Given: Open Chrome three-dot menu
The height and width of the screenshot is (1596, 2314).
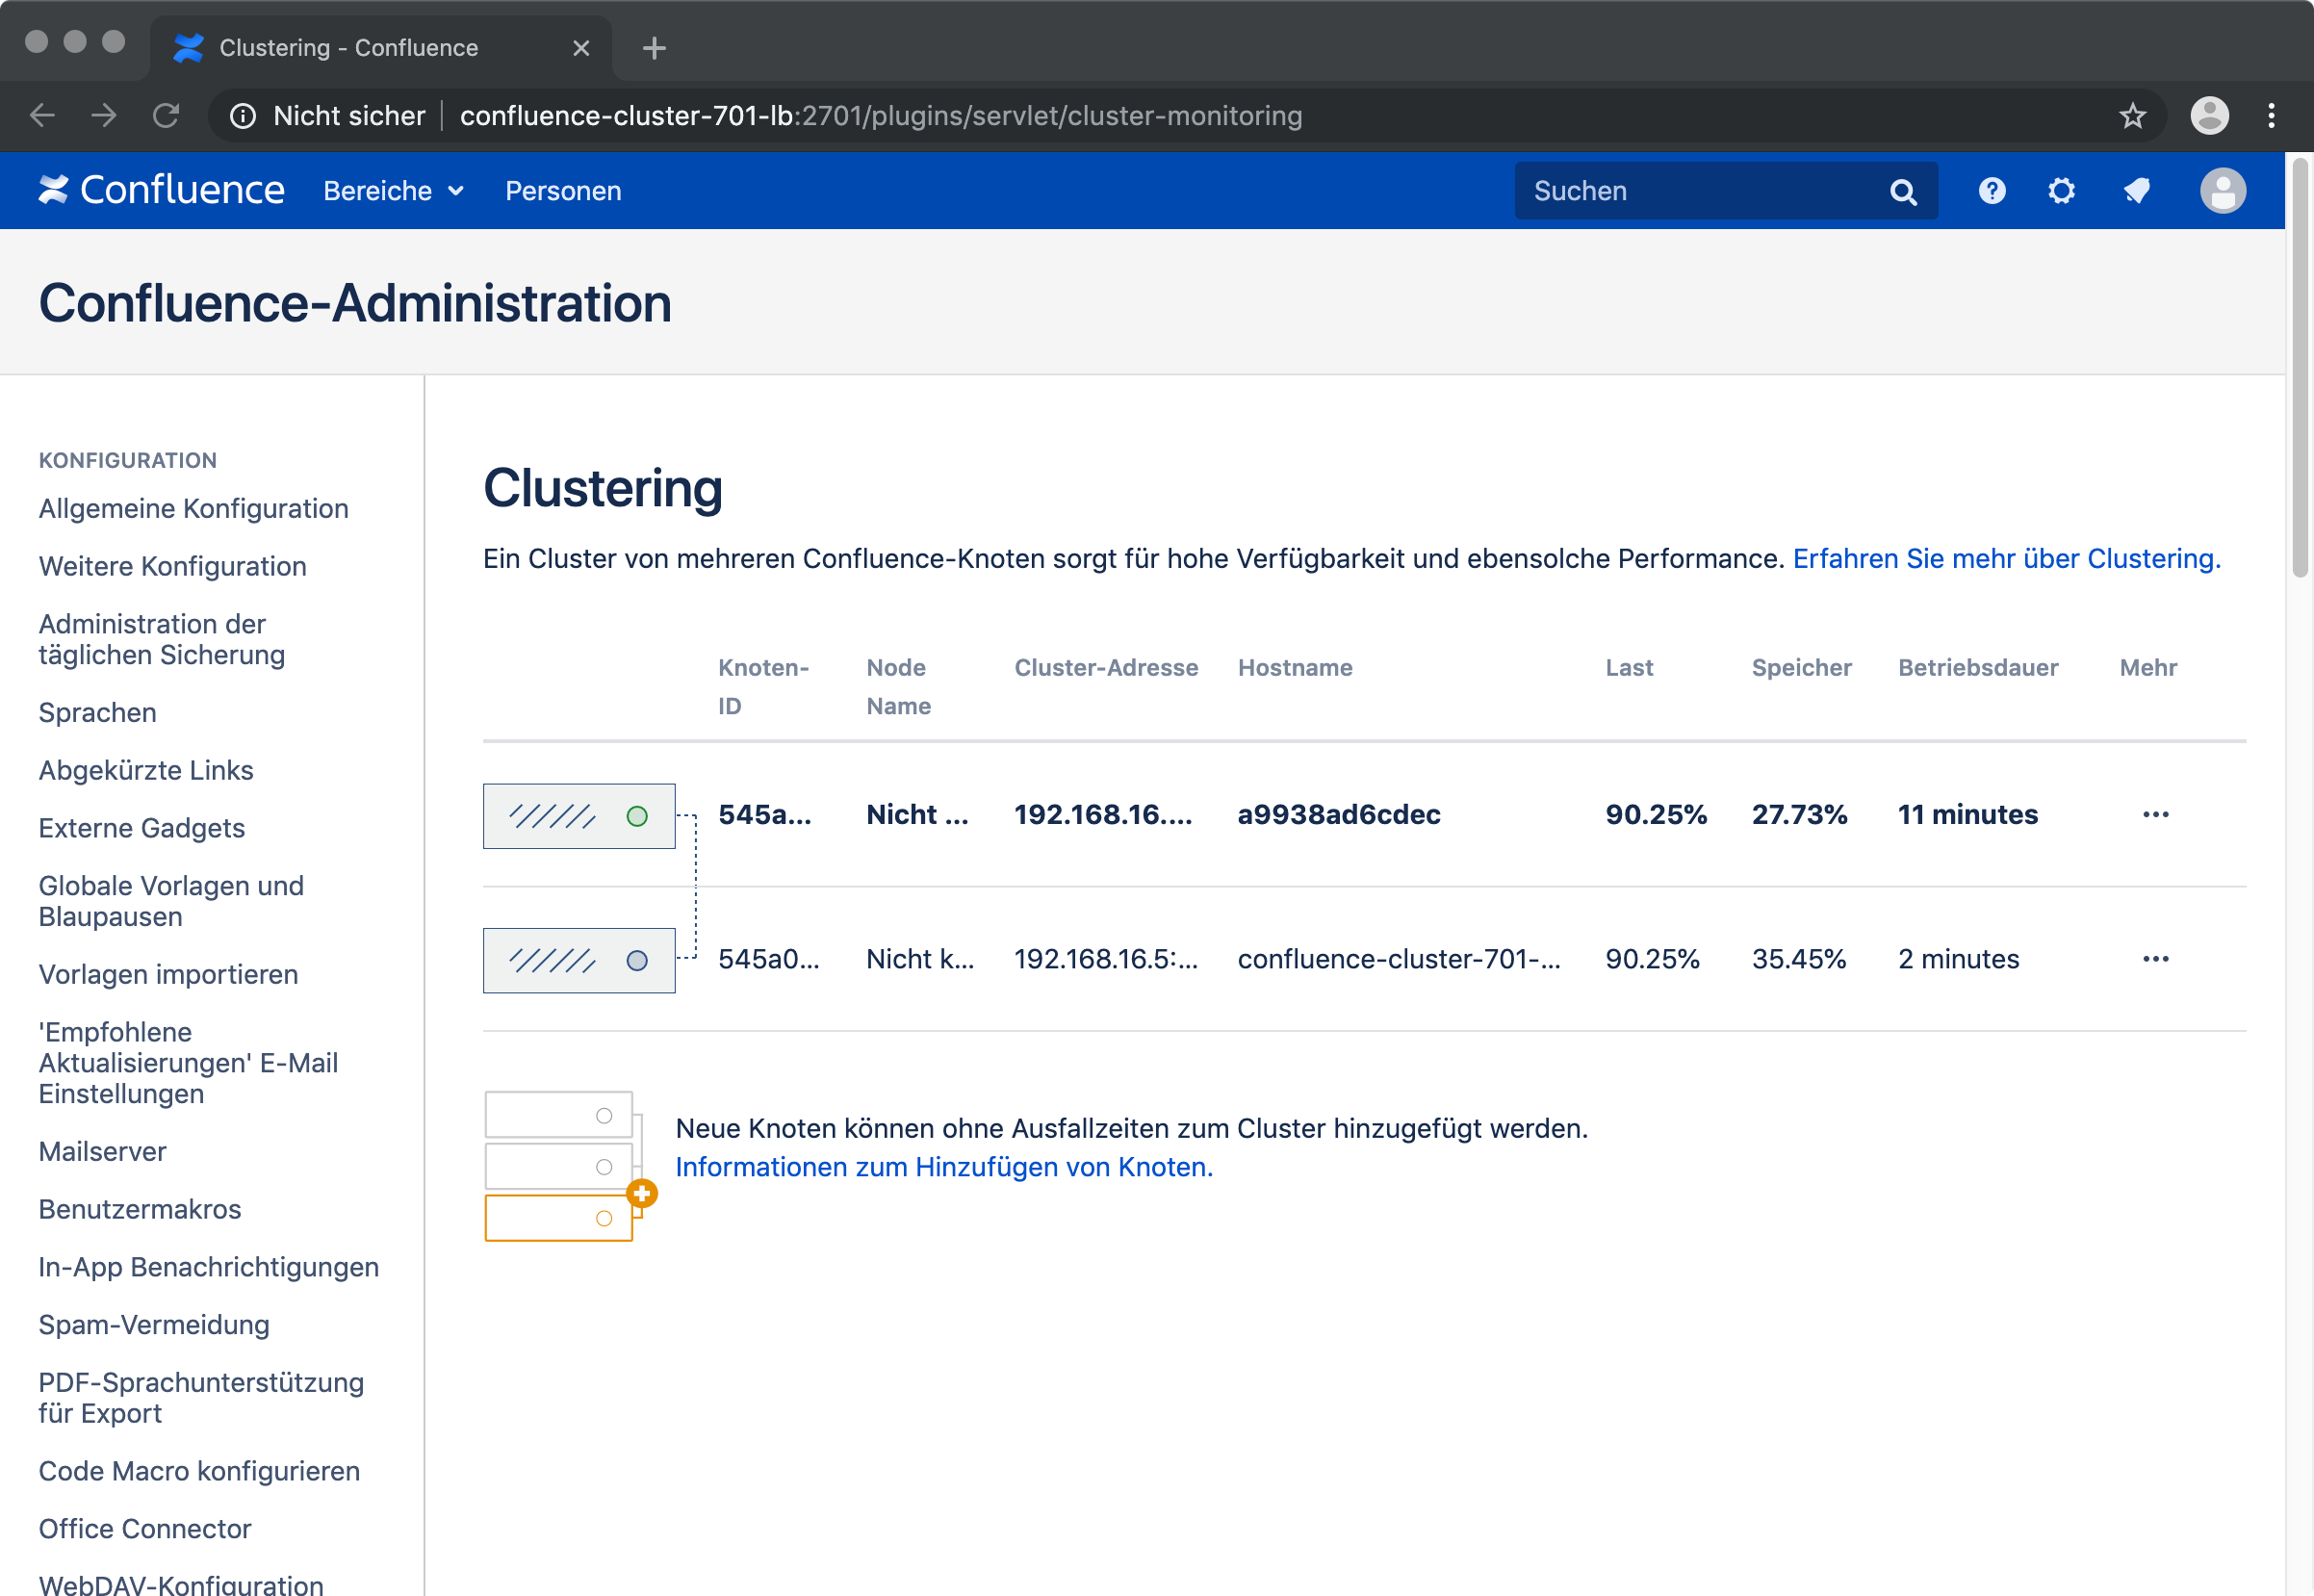Looking at the screenshot, I should (x=2272, y=115).
